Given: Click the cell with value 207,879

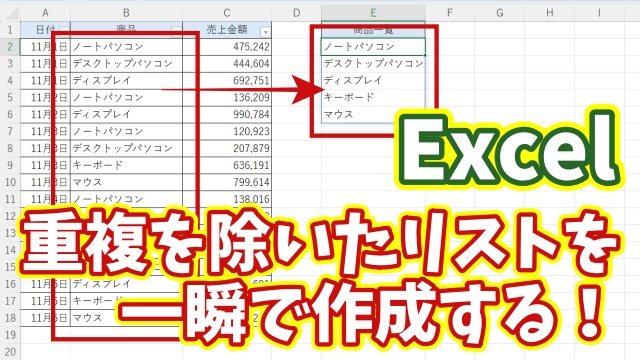Looking at the screenshot, I should tap(227, 148).
